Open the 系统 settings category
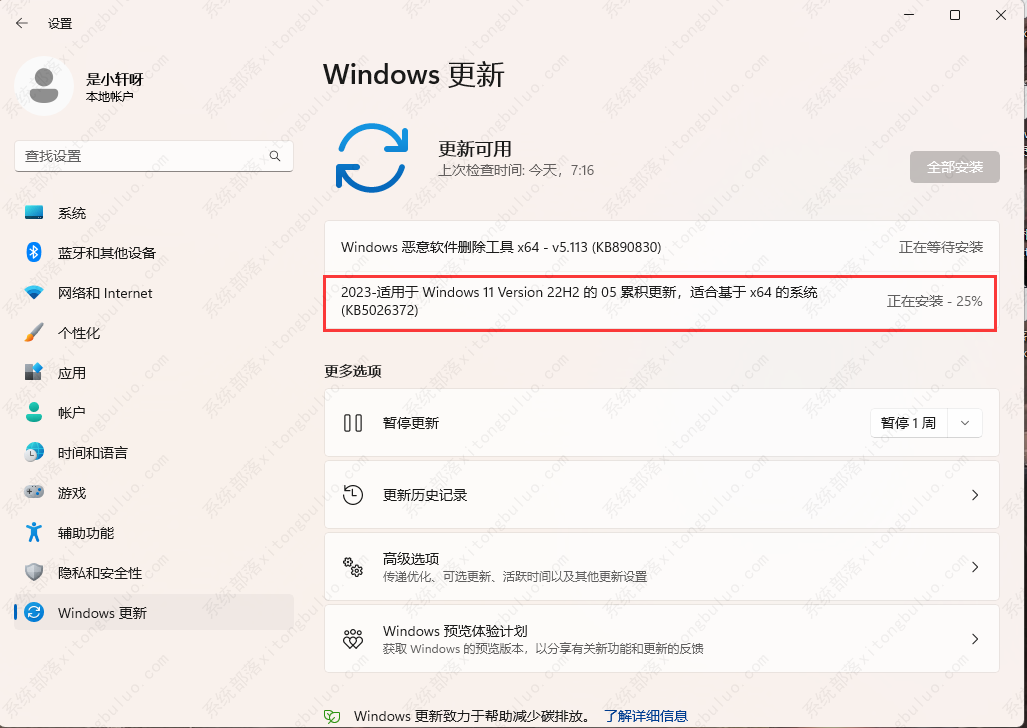The image size is (1027, 728). click(154, 212)
